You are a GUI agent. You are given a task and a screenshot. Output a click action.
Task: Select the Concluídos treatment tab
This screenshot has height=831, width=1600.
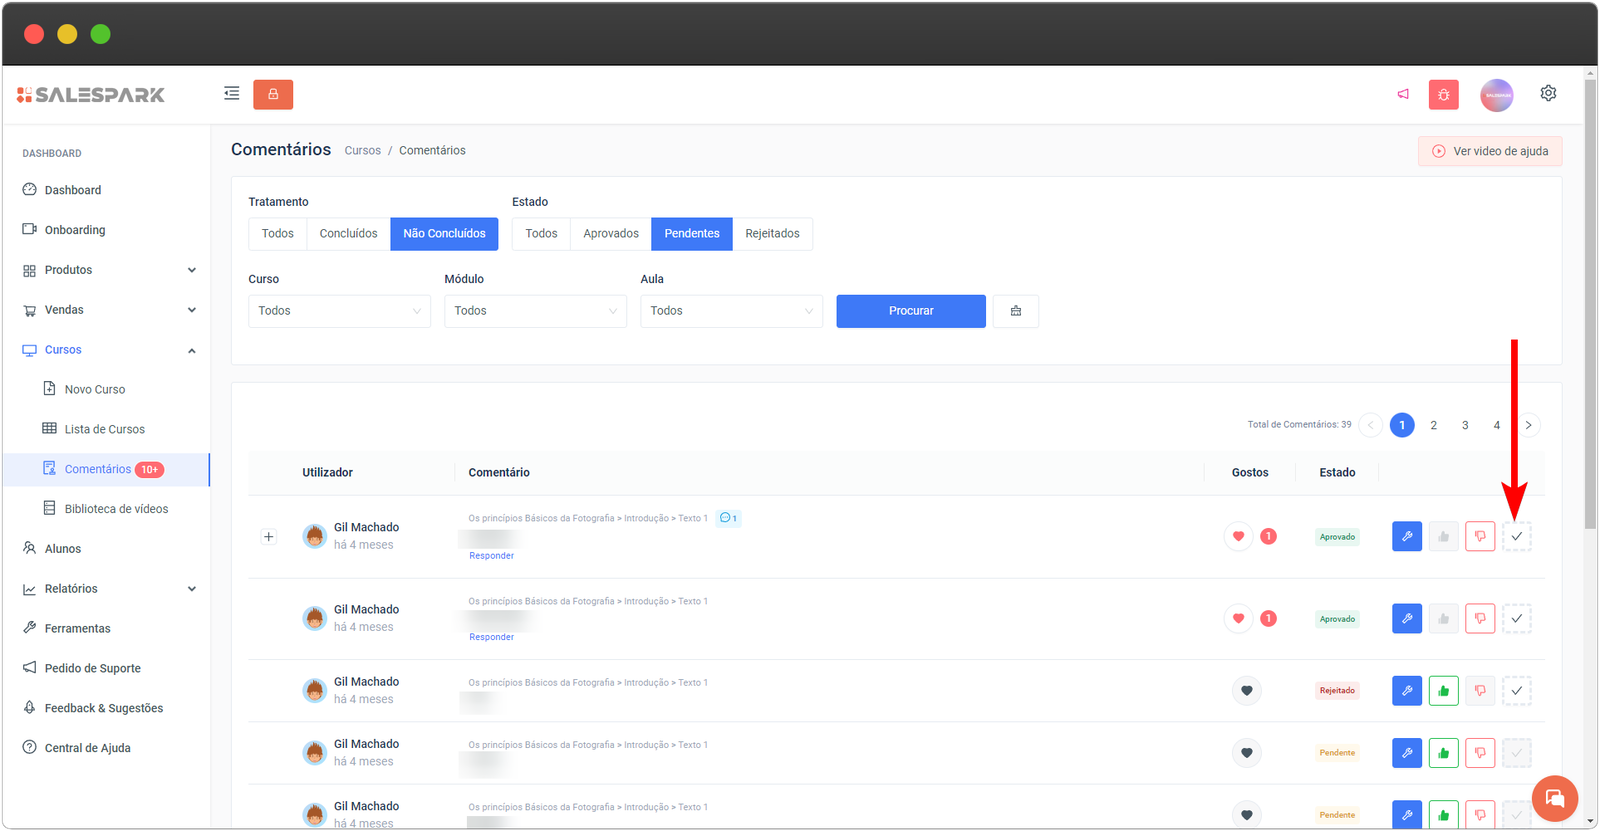tap(348, 234)
